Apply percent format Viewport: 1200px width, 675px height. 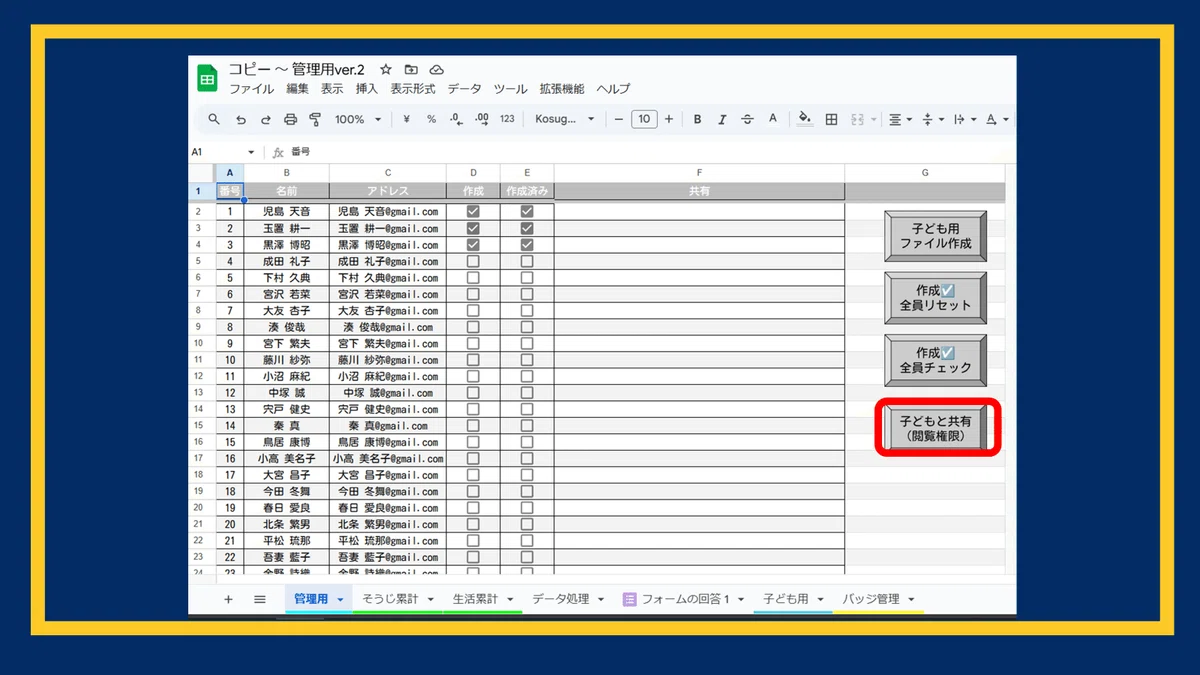click(x=431, y=119)
